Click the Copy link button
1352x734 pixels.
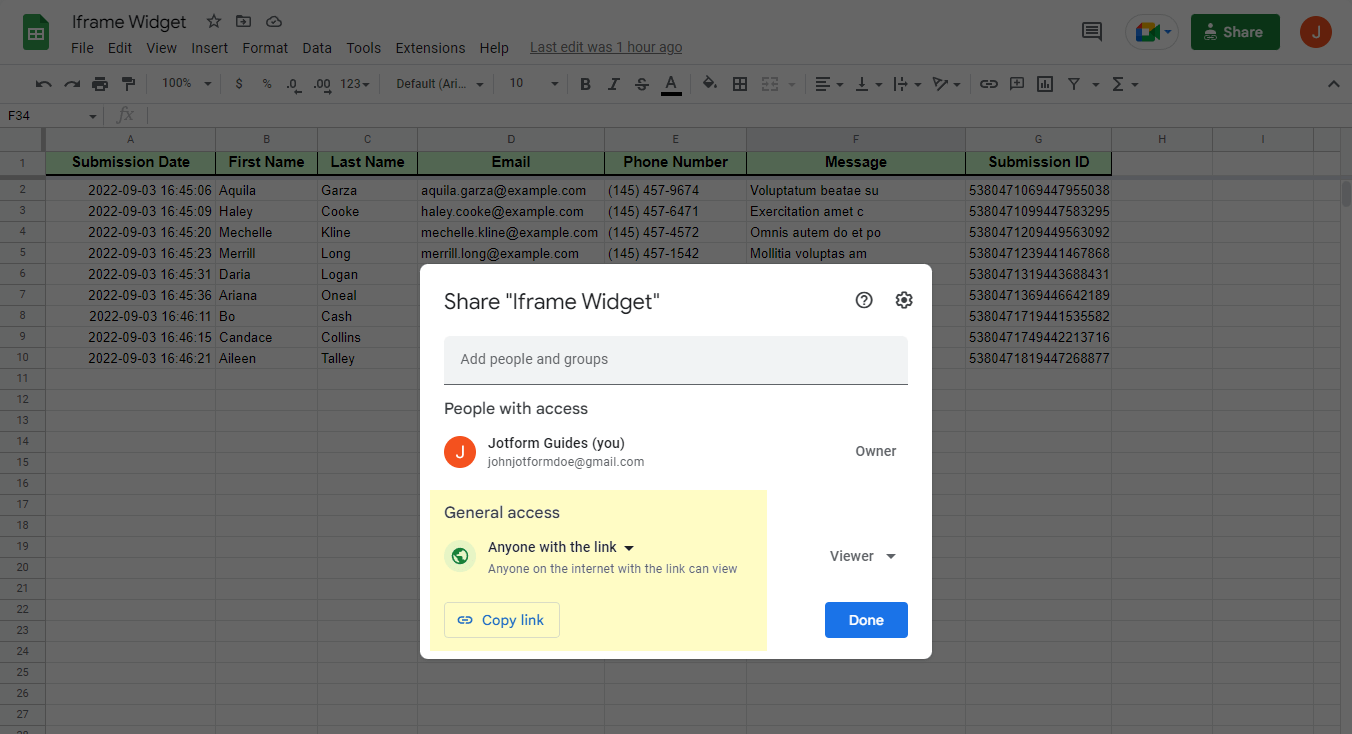click(502, 620)
